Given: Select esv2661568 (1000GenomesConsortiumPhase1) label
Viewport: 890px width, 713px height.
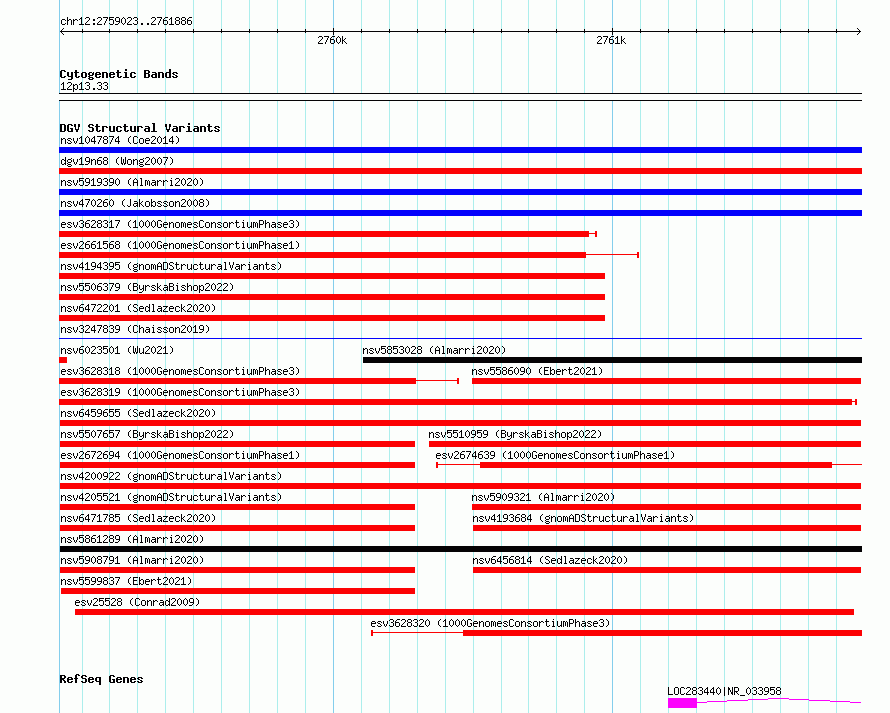Looking at the screenshot, I should pos(180,245).
